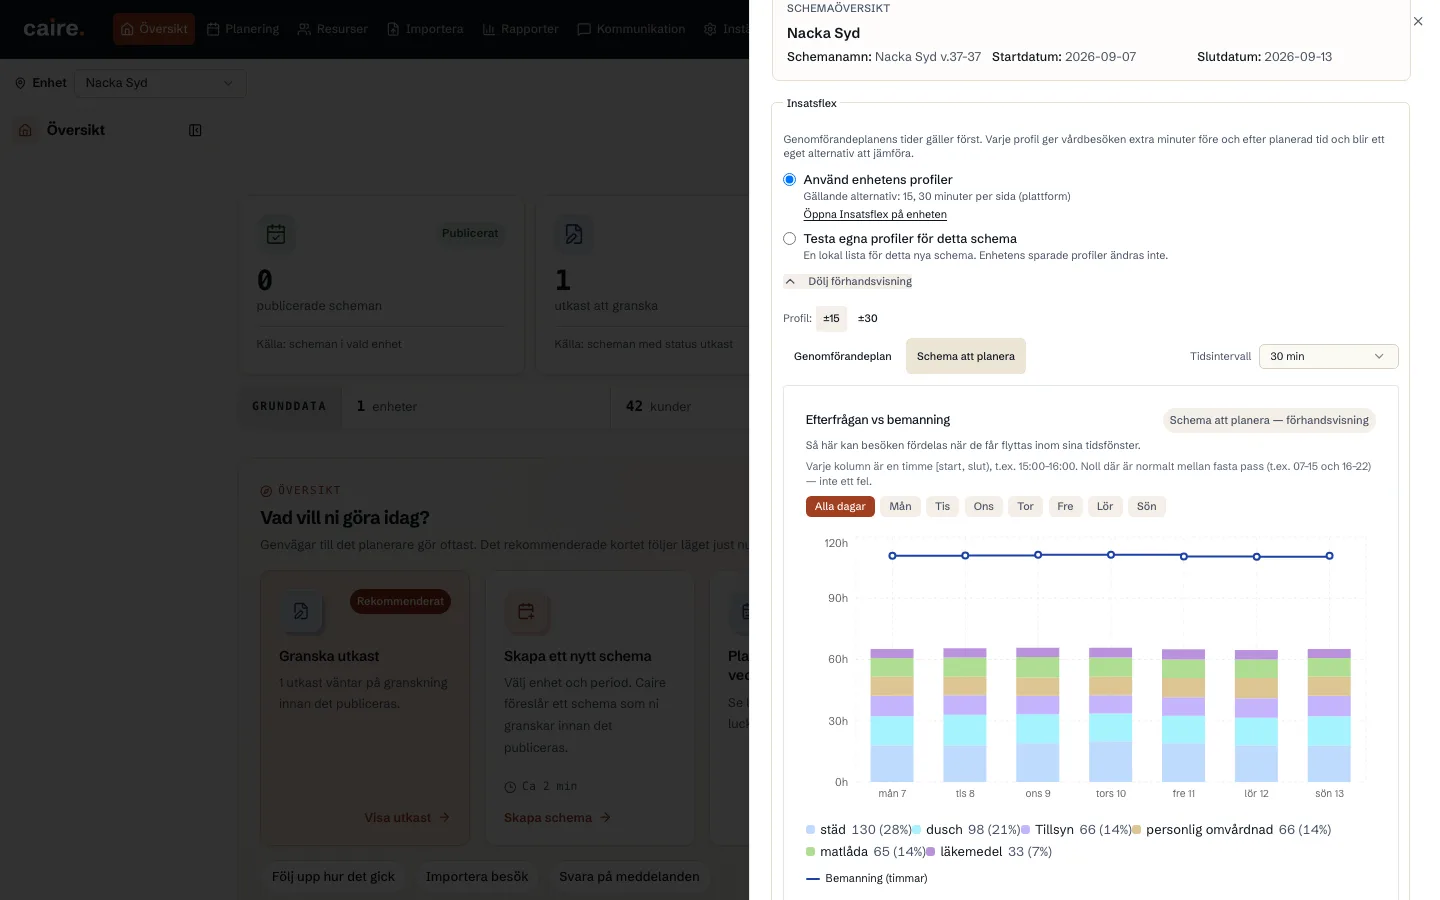Follow the 'Visa utkast' link

coord(407,818)
